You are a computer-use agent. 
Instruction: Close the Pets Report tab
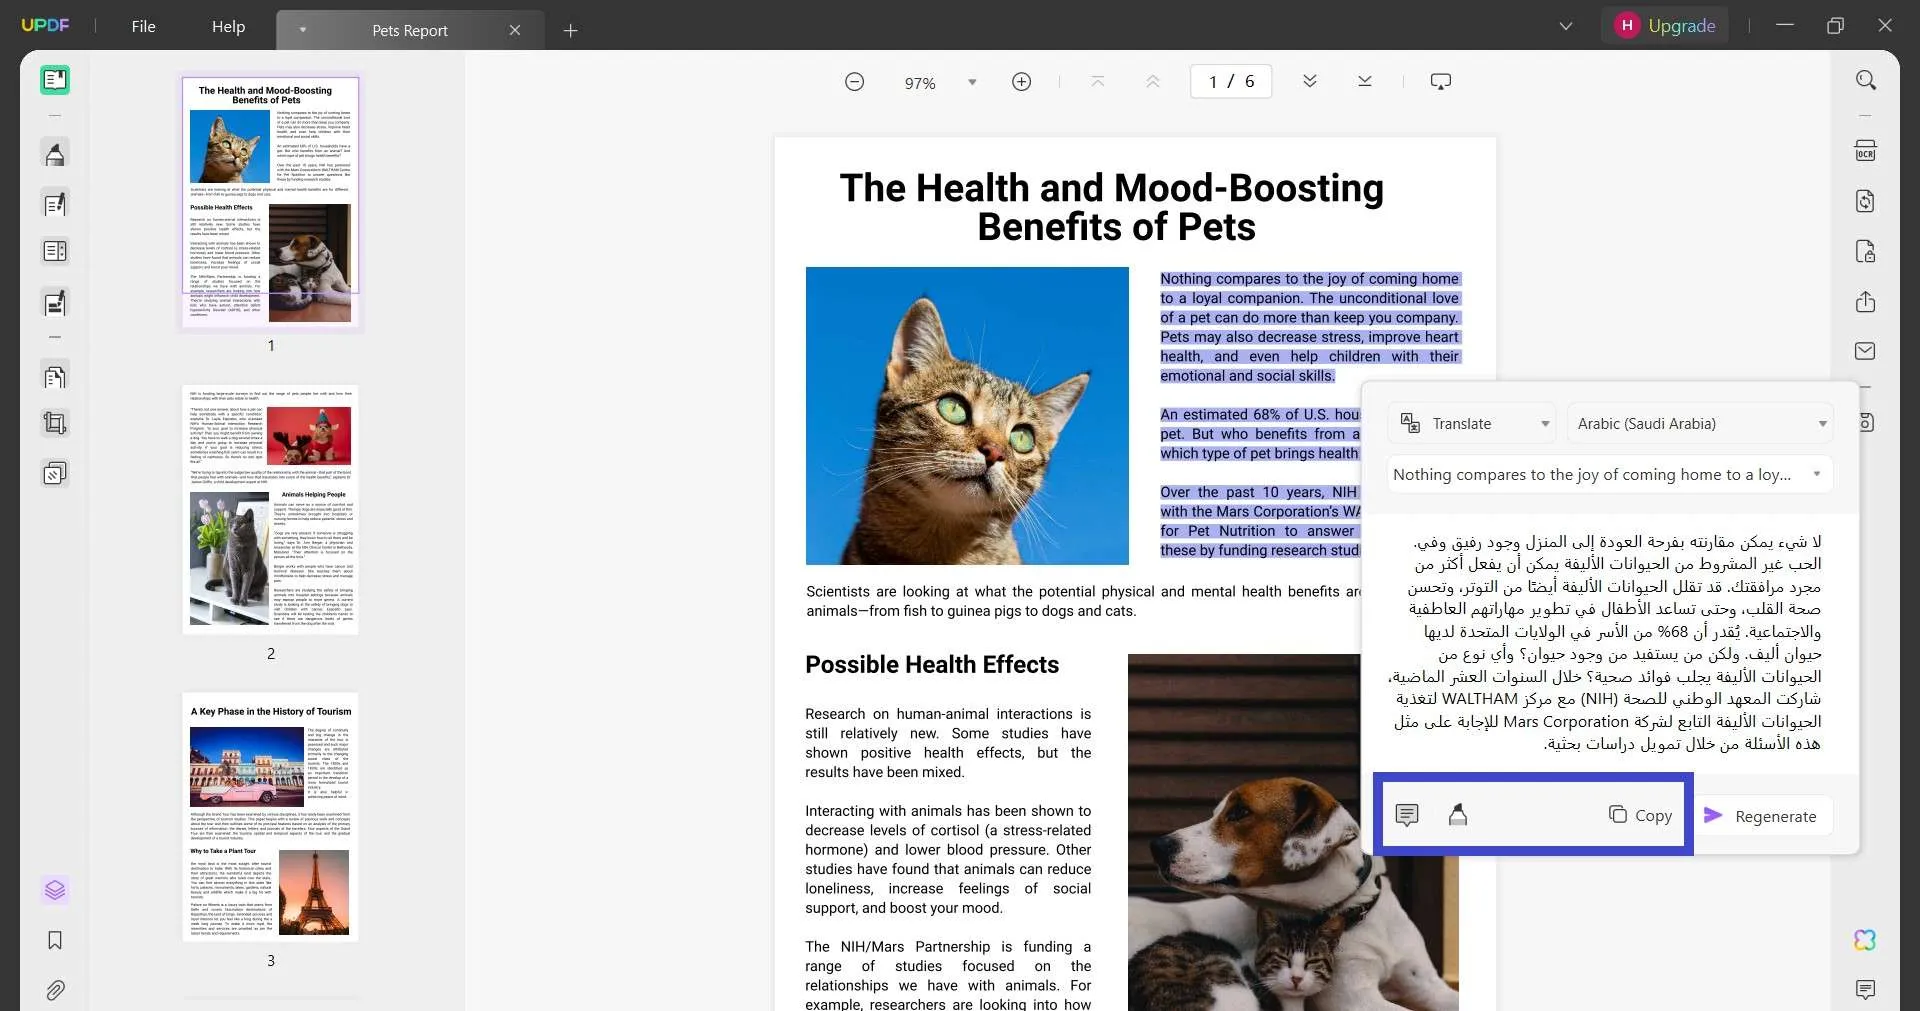[515, 30]
